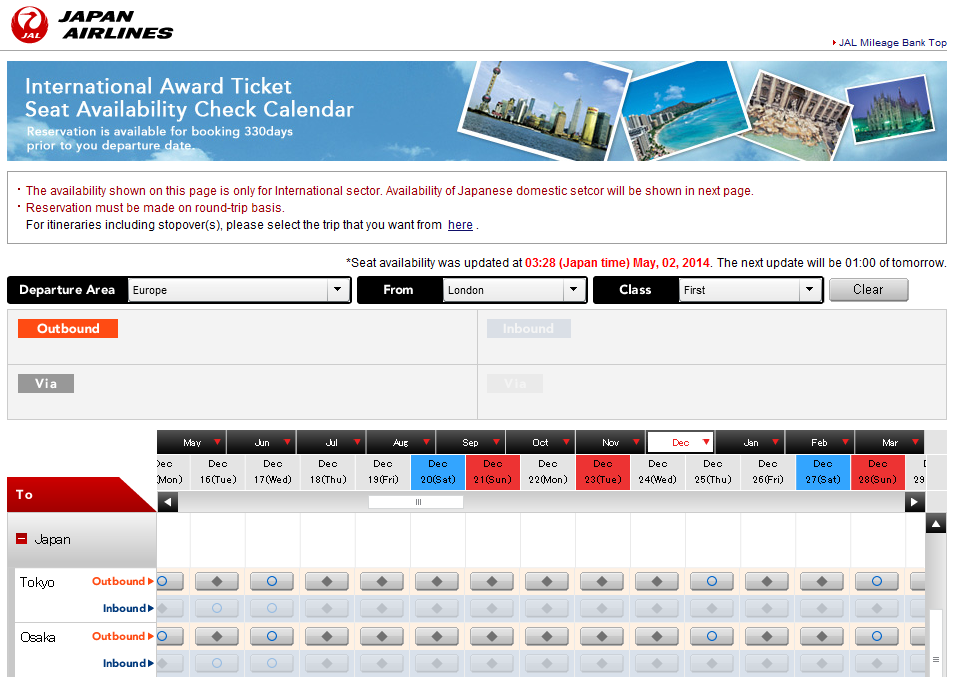Viewport: 953px width, 677px height.
Task: Click the horizontal date scrollbar thumb
Action: 416,502
